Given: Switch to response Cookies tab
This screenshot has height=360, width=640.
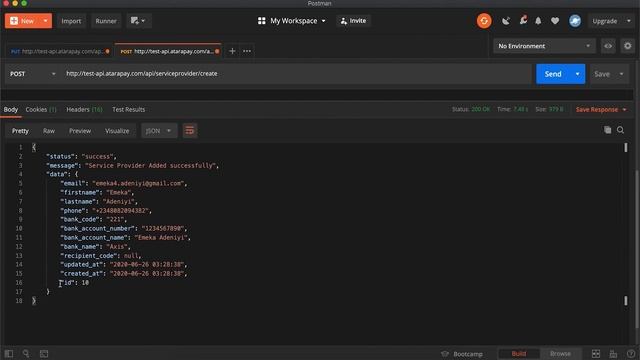Looking at the screenshot, I should pos(41,109).
